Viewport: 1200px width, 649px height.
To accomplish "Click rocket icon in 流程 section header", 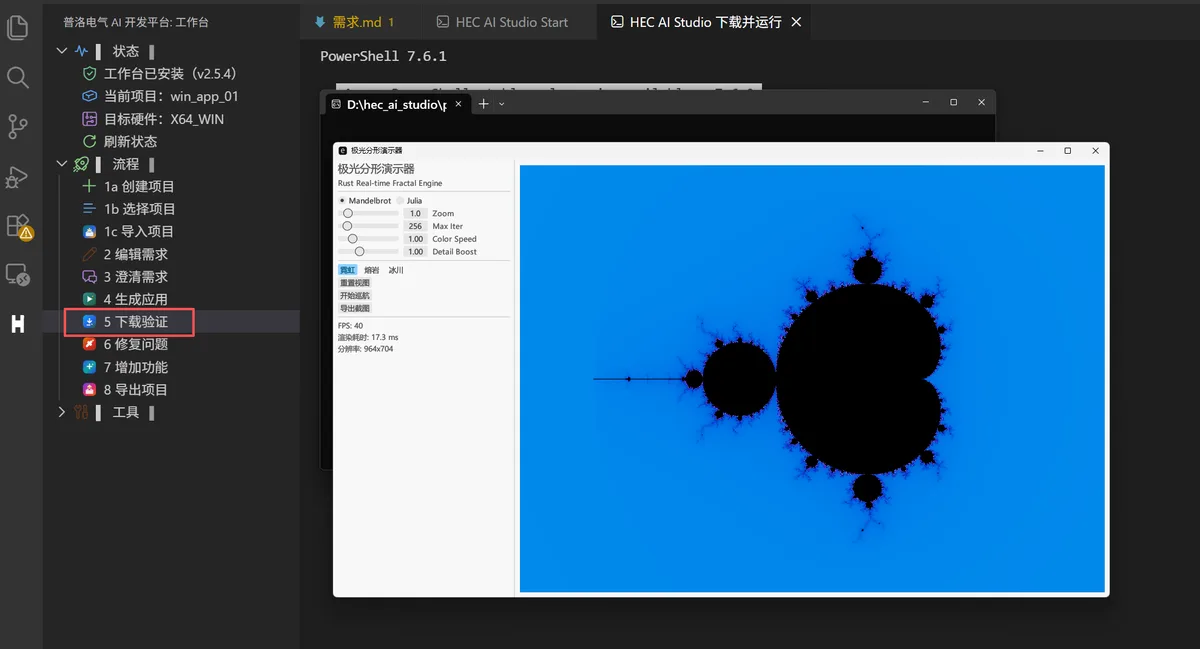I will point(81,164).
